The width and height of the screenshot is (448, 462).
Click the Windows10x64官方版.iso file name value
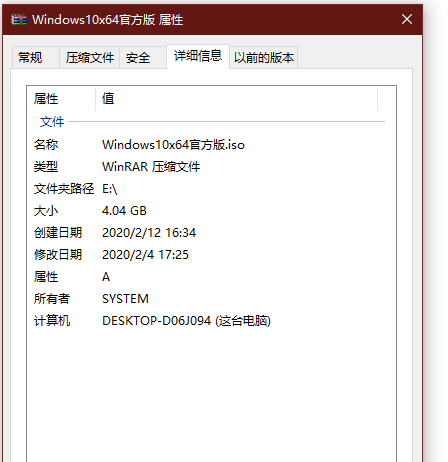coord(173,145)
